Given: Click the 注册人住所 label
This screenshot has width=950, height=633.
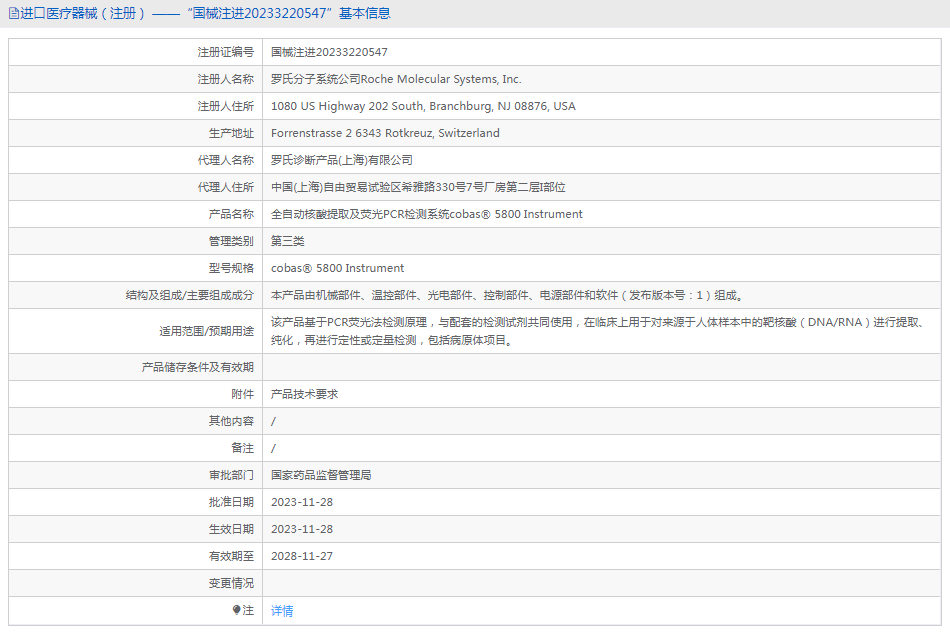Looking at the screenshot, I should tap(225, 106).
